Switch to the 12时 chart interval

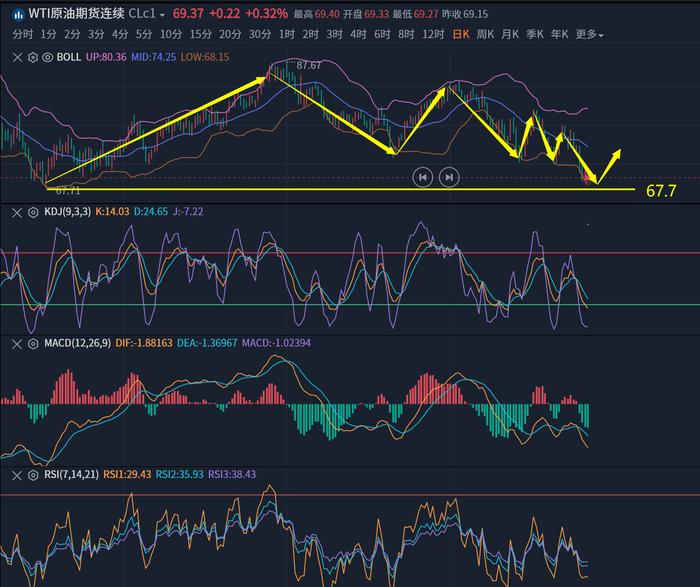[433, 34]
